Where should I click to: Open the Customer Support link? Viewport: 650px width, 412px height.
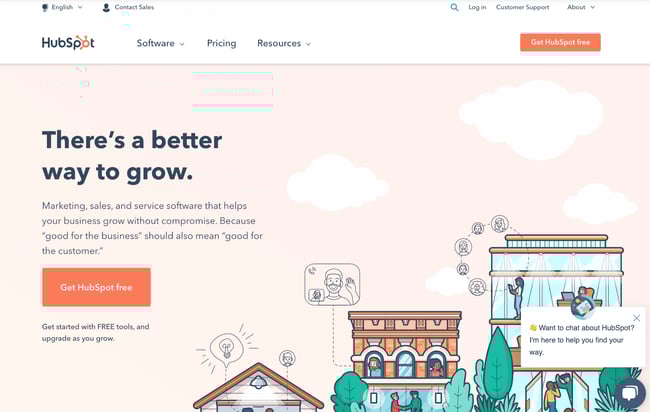(x=522, y=7)
